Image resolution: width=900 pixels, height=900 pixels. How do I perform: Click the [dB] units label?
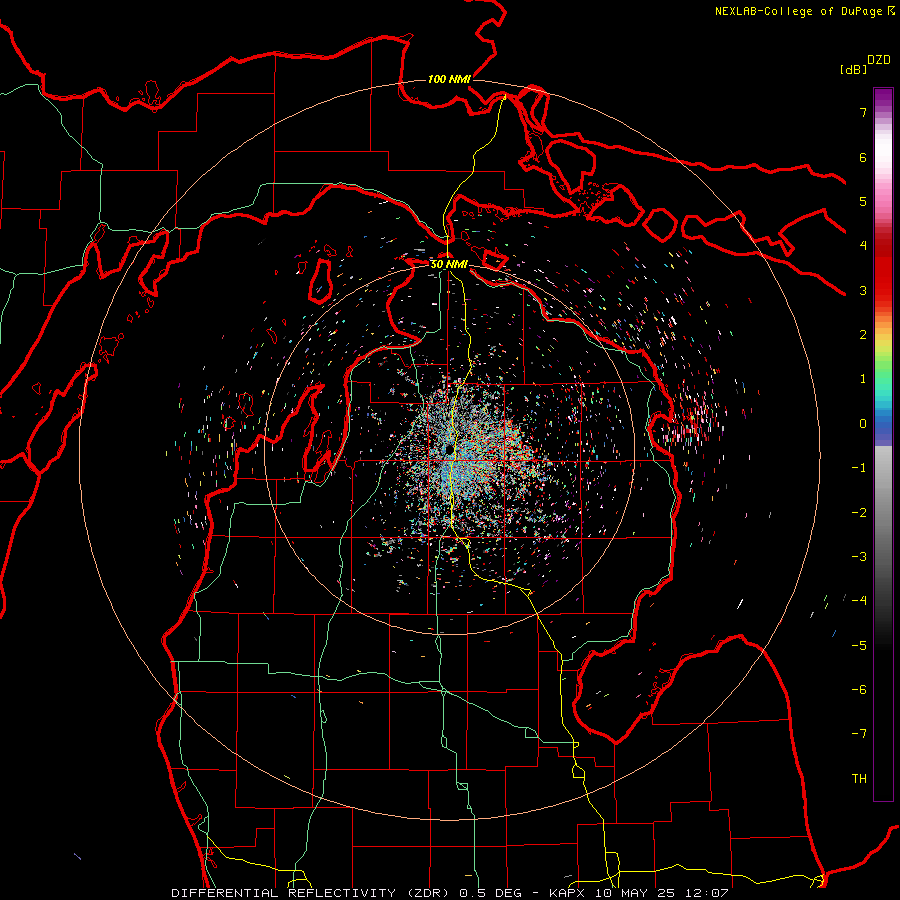click(x=854, y=70)
